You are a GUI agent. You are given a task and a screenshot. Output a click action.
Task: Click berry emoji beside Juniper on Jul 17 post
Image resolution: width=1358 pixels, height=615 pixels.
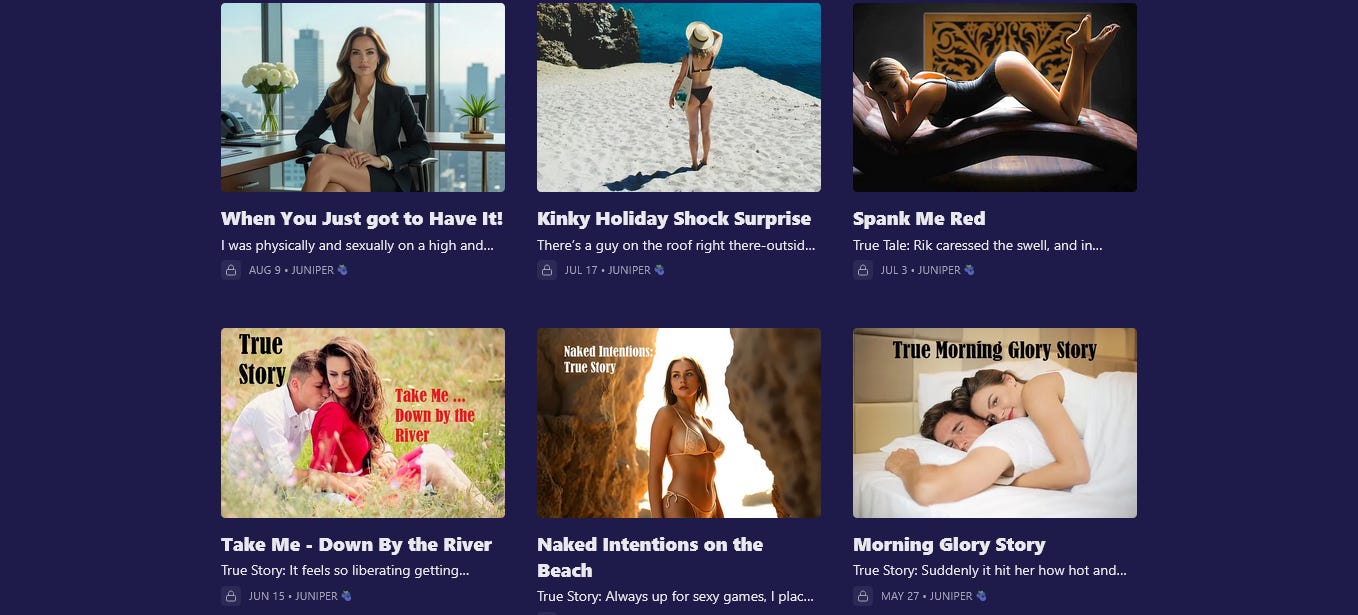coord(659,270)
